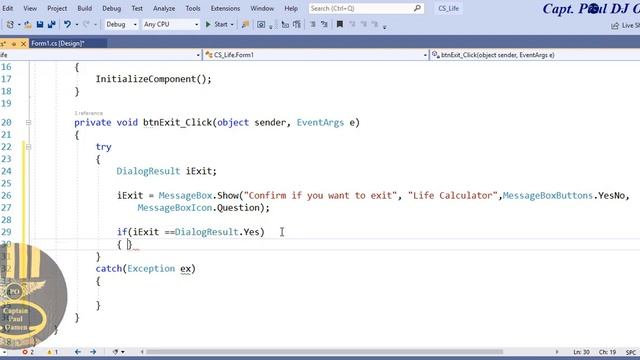The height and width of the screenshot is (360, 640).
Task: Open the Help menu
Action: pyautogui.click(x=291, y=8)
